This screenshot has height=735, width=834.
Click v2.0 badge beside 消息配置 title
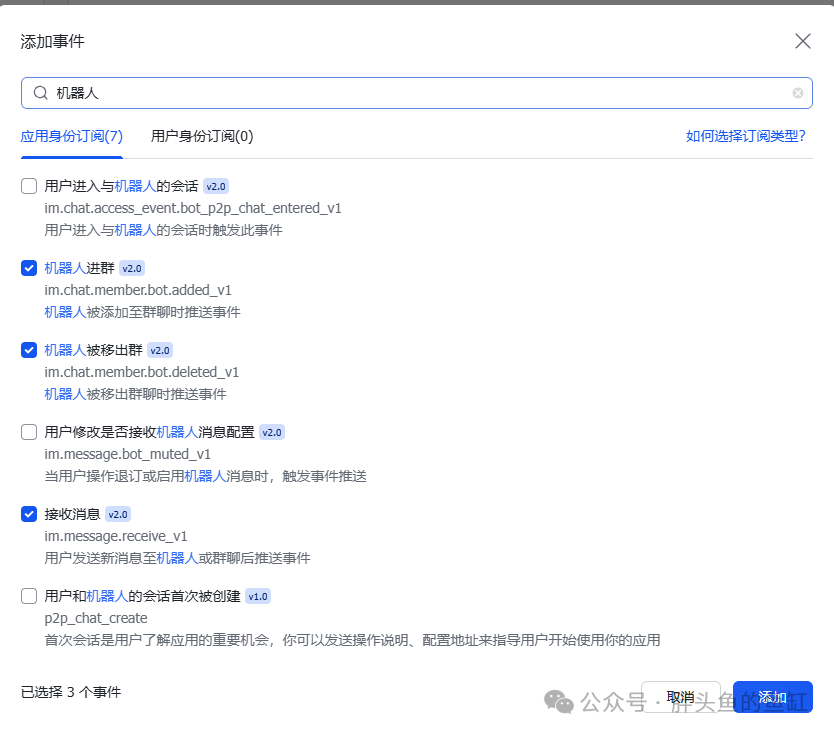click(272, 432)
